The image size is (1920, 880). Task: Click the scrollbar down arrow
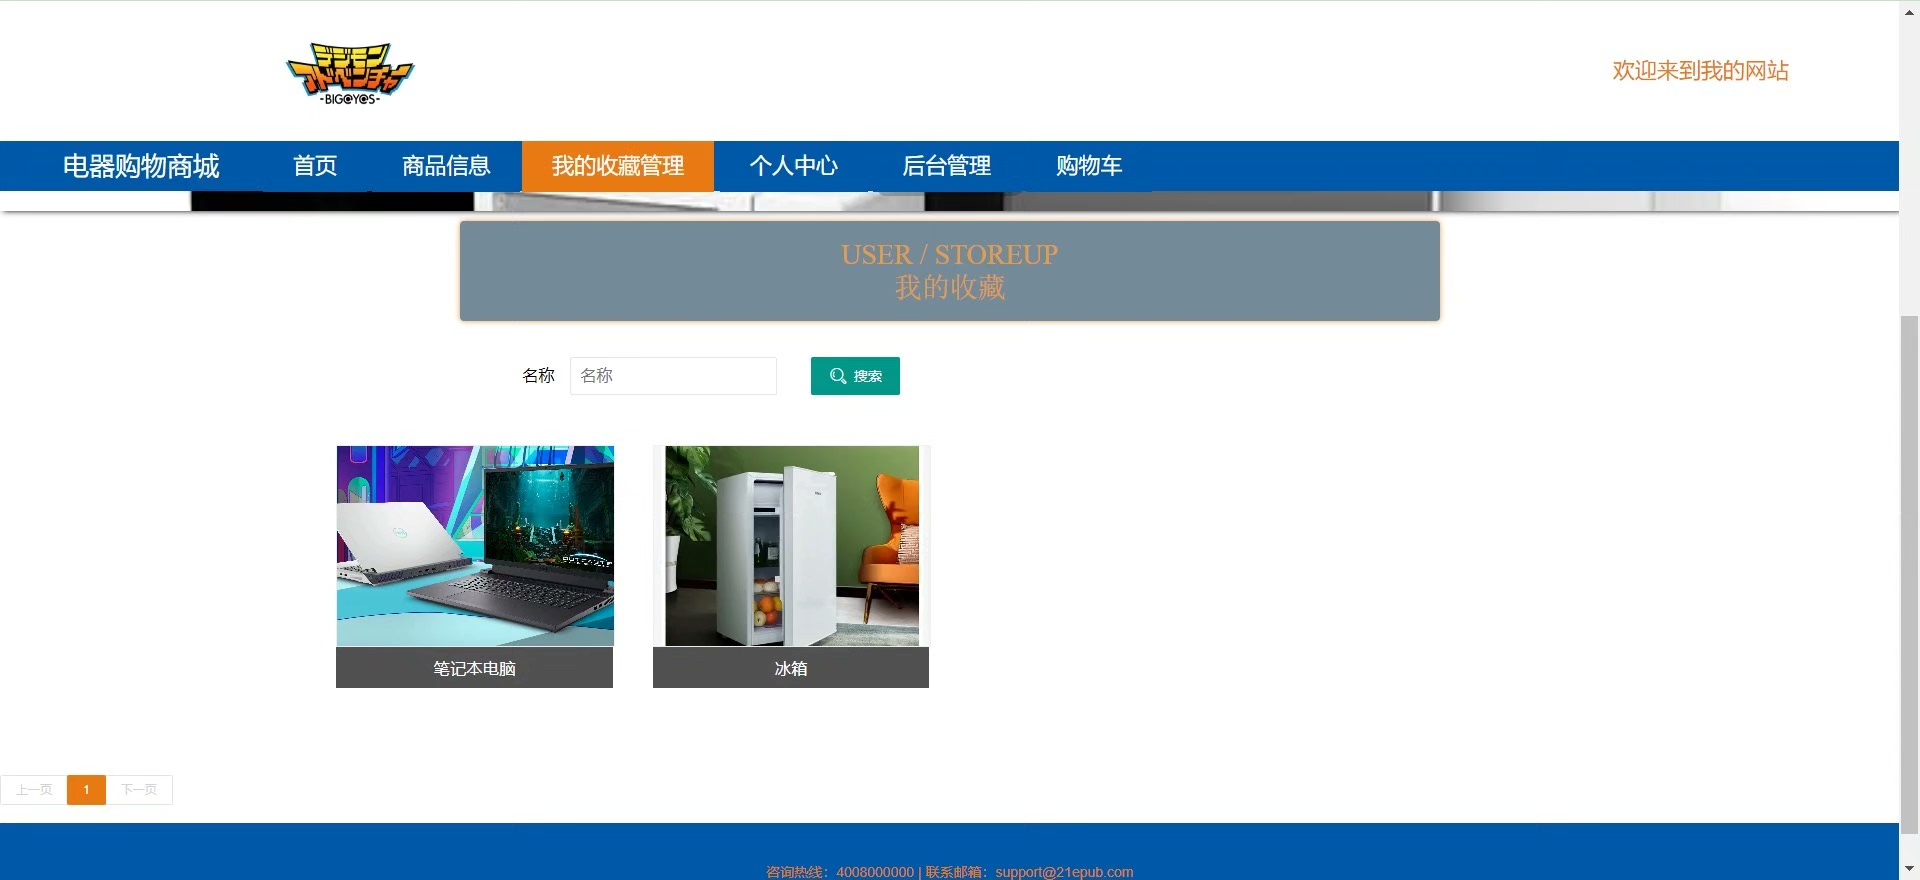(x=1909, y=869)
